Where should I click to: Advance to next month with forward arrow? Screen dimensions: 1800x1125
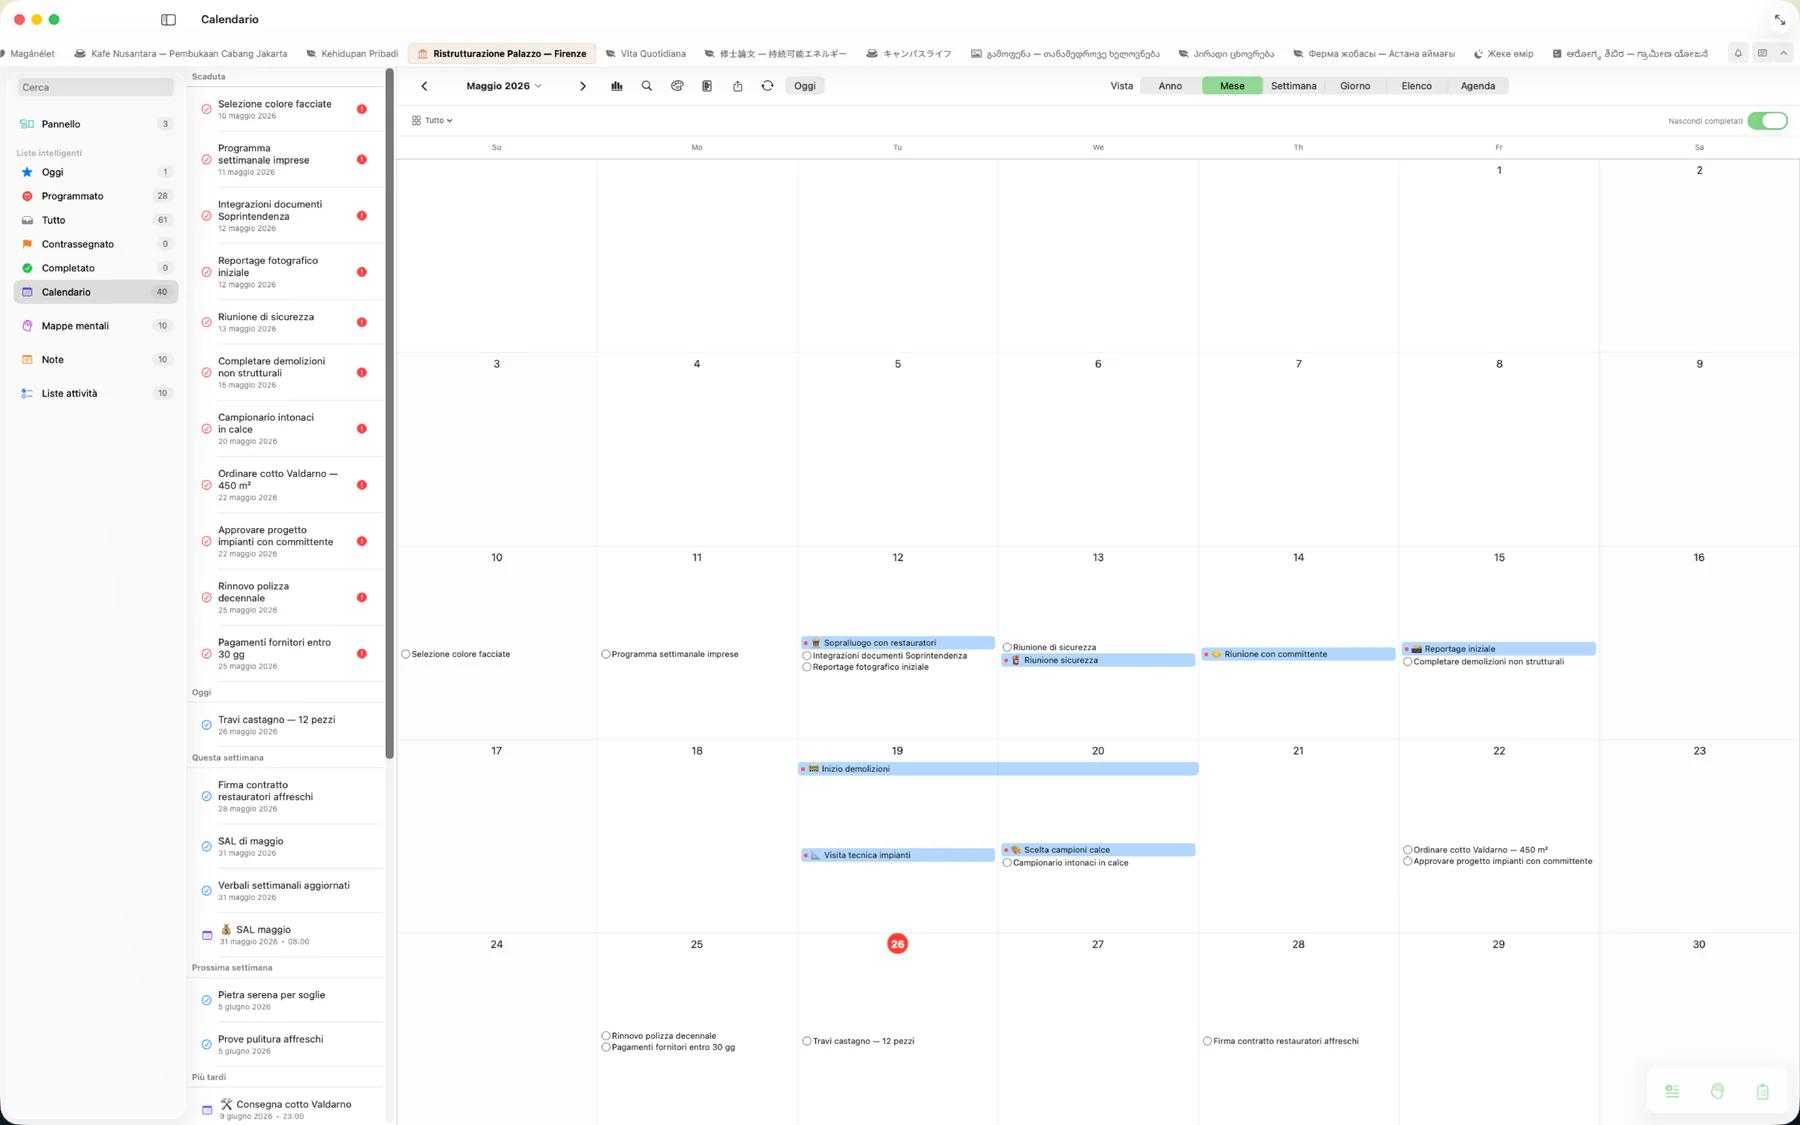click(583, 86)
